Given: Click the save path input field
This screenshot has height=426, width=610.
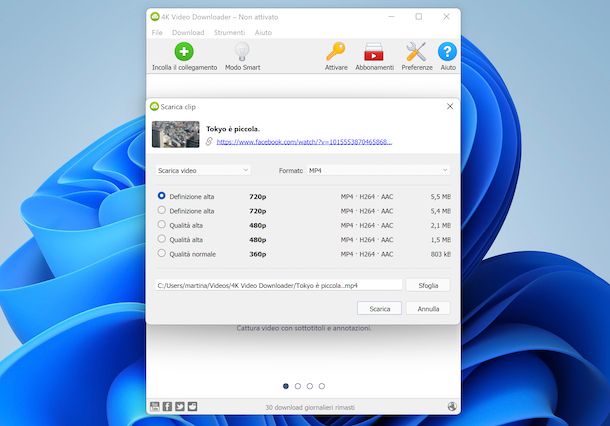Looking at the screenshot, I should point(278,285).
